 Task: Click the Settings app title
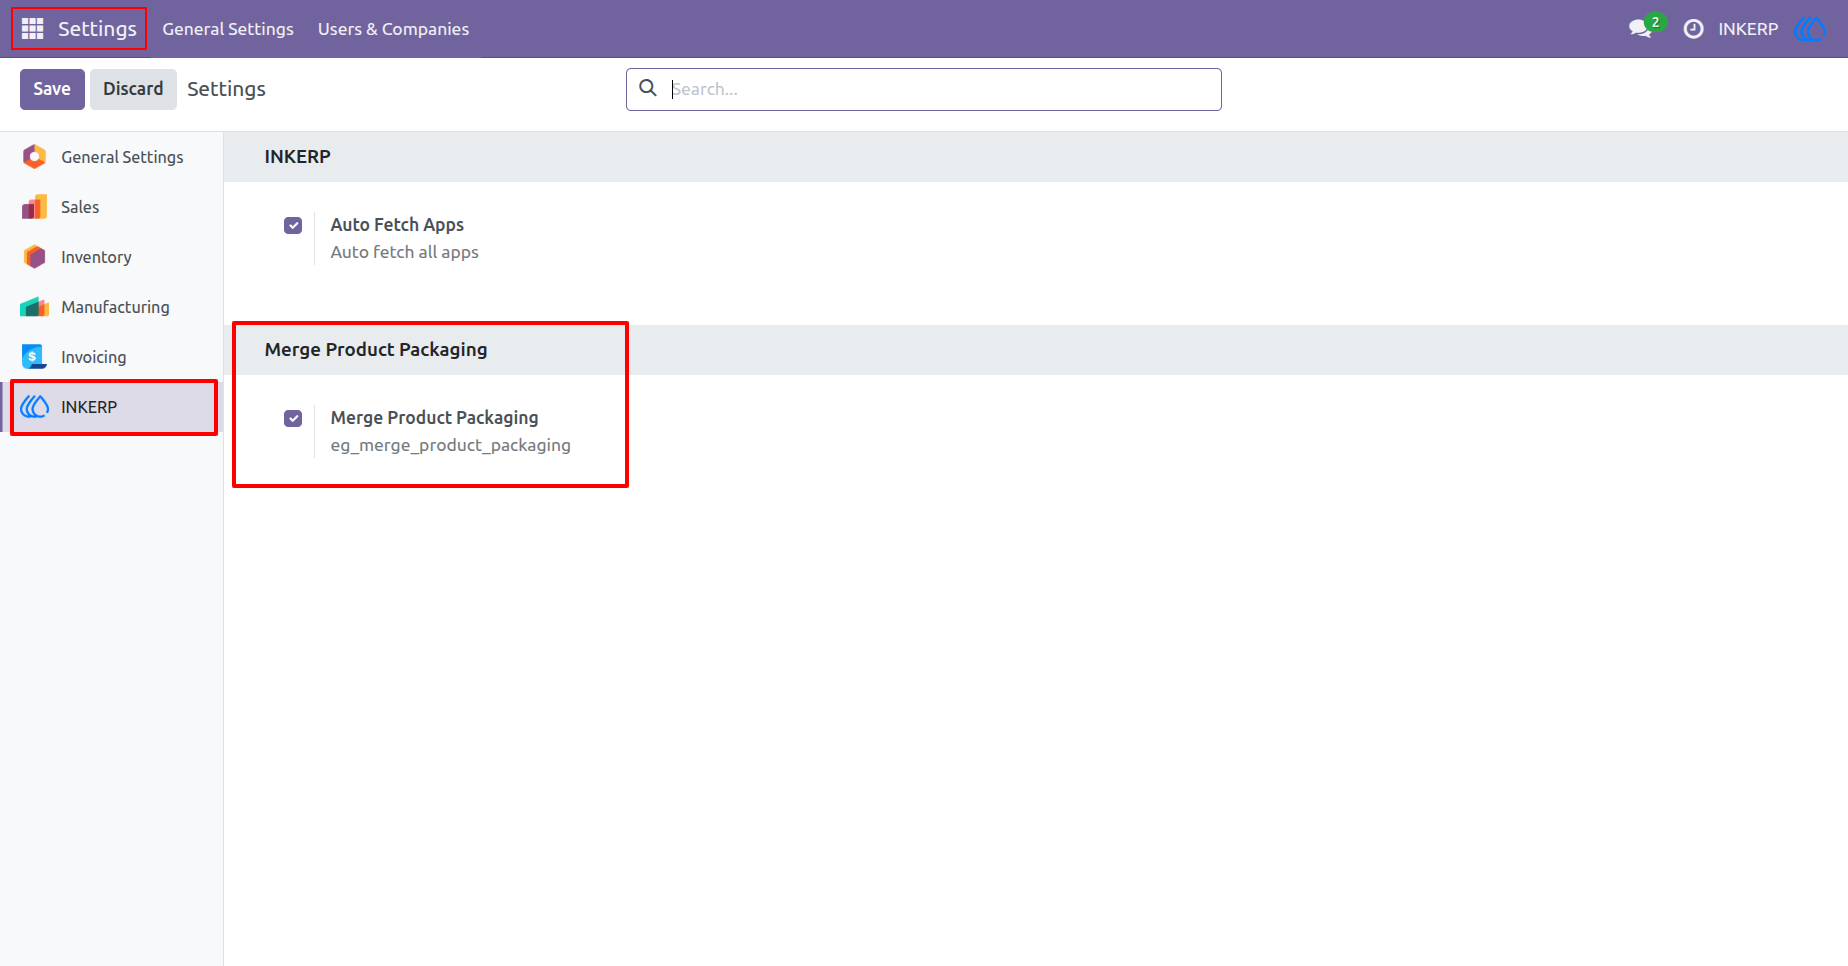97,29
